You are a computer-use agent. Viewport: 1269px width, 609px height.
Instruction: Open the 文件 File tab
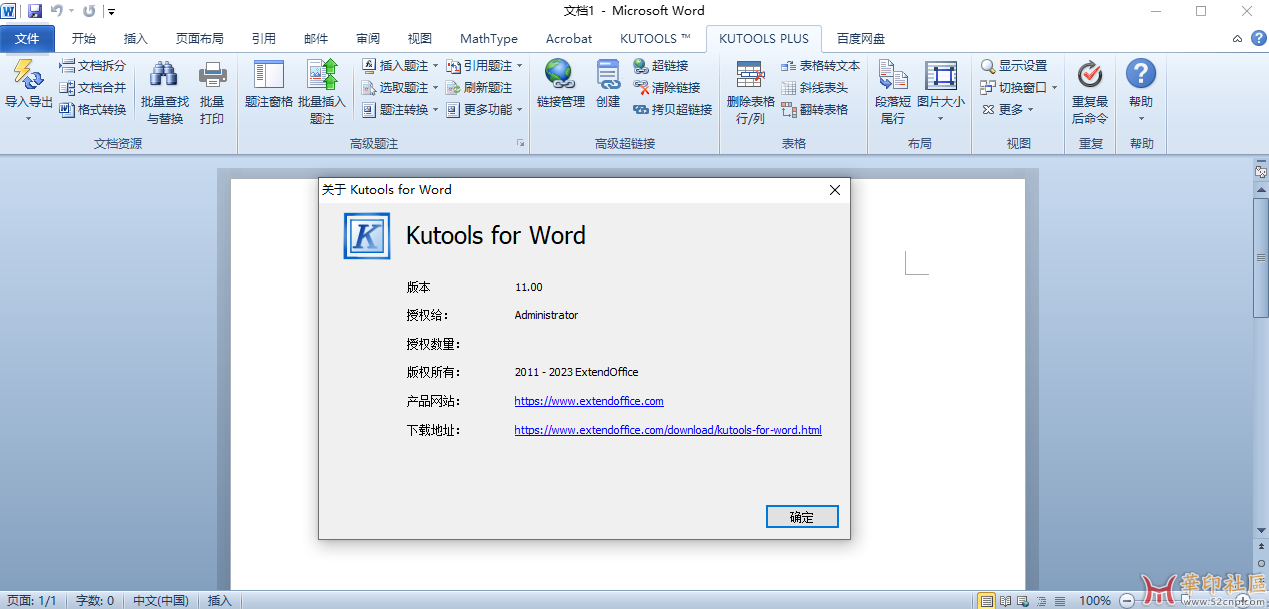27,39
